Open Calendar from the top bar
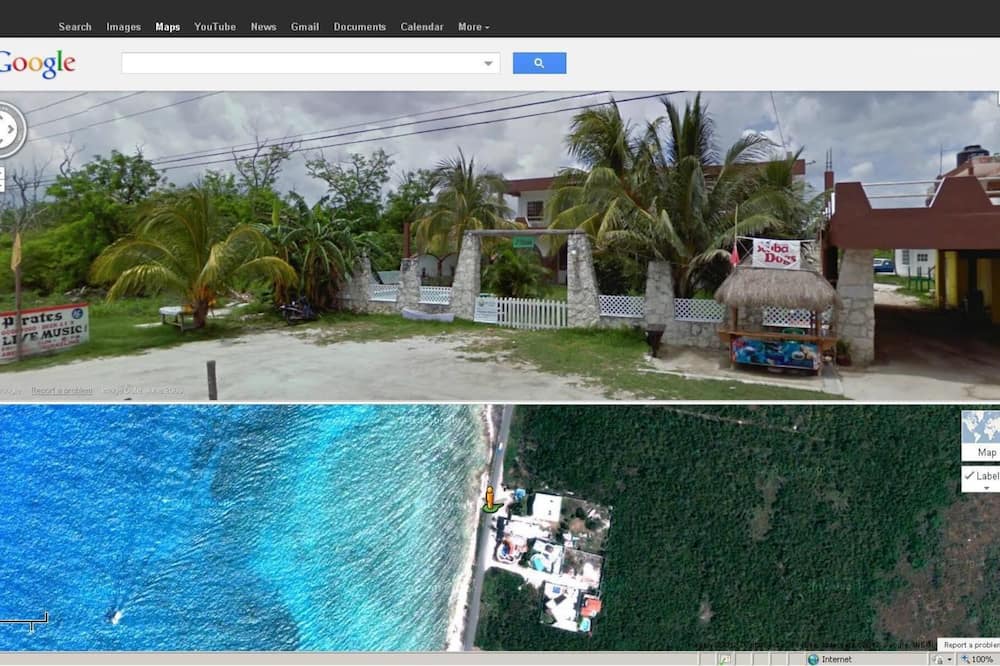Viewport: 1000px width, 666px height. coord(421,27)
